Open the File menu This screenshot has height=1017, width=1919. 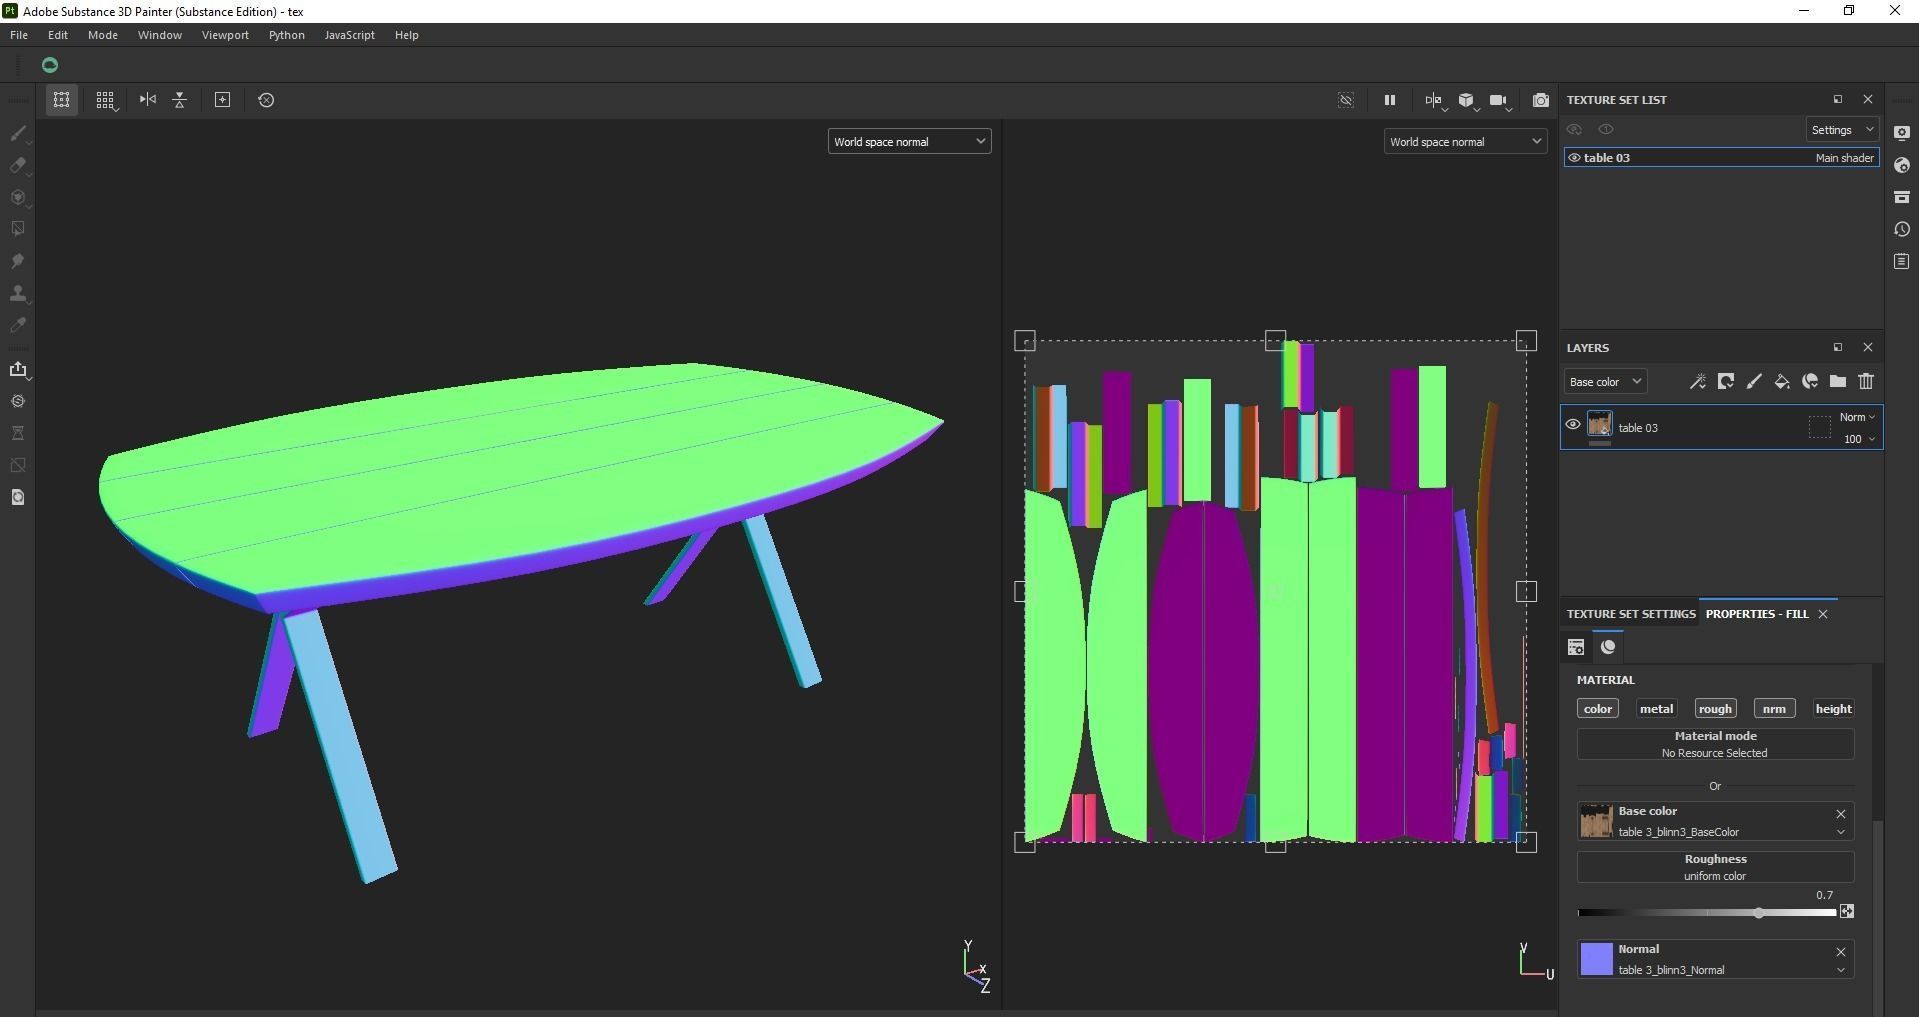click(19, 35)
